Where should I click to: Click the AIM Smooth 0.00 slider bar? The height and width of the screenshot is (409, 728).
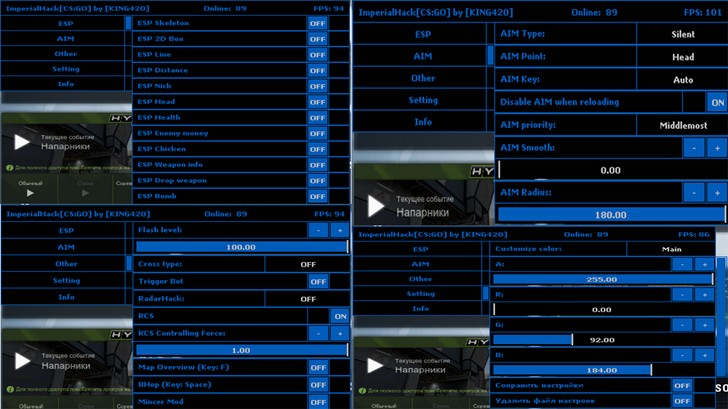pos(612,170)
